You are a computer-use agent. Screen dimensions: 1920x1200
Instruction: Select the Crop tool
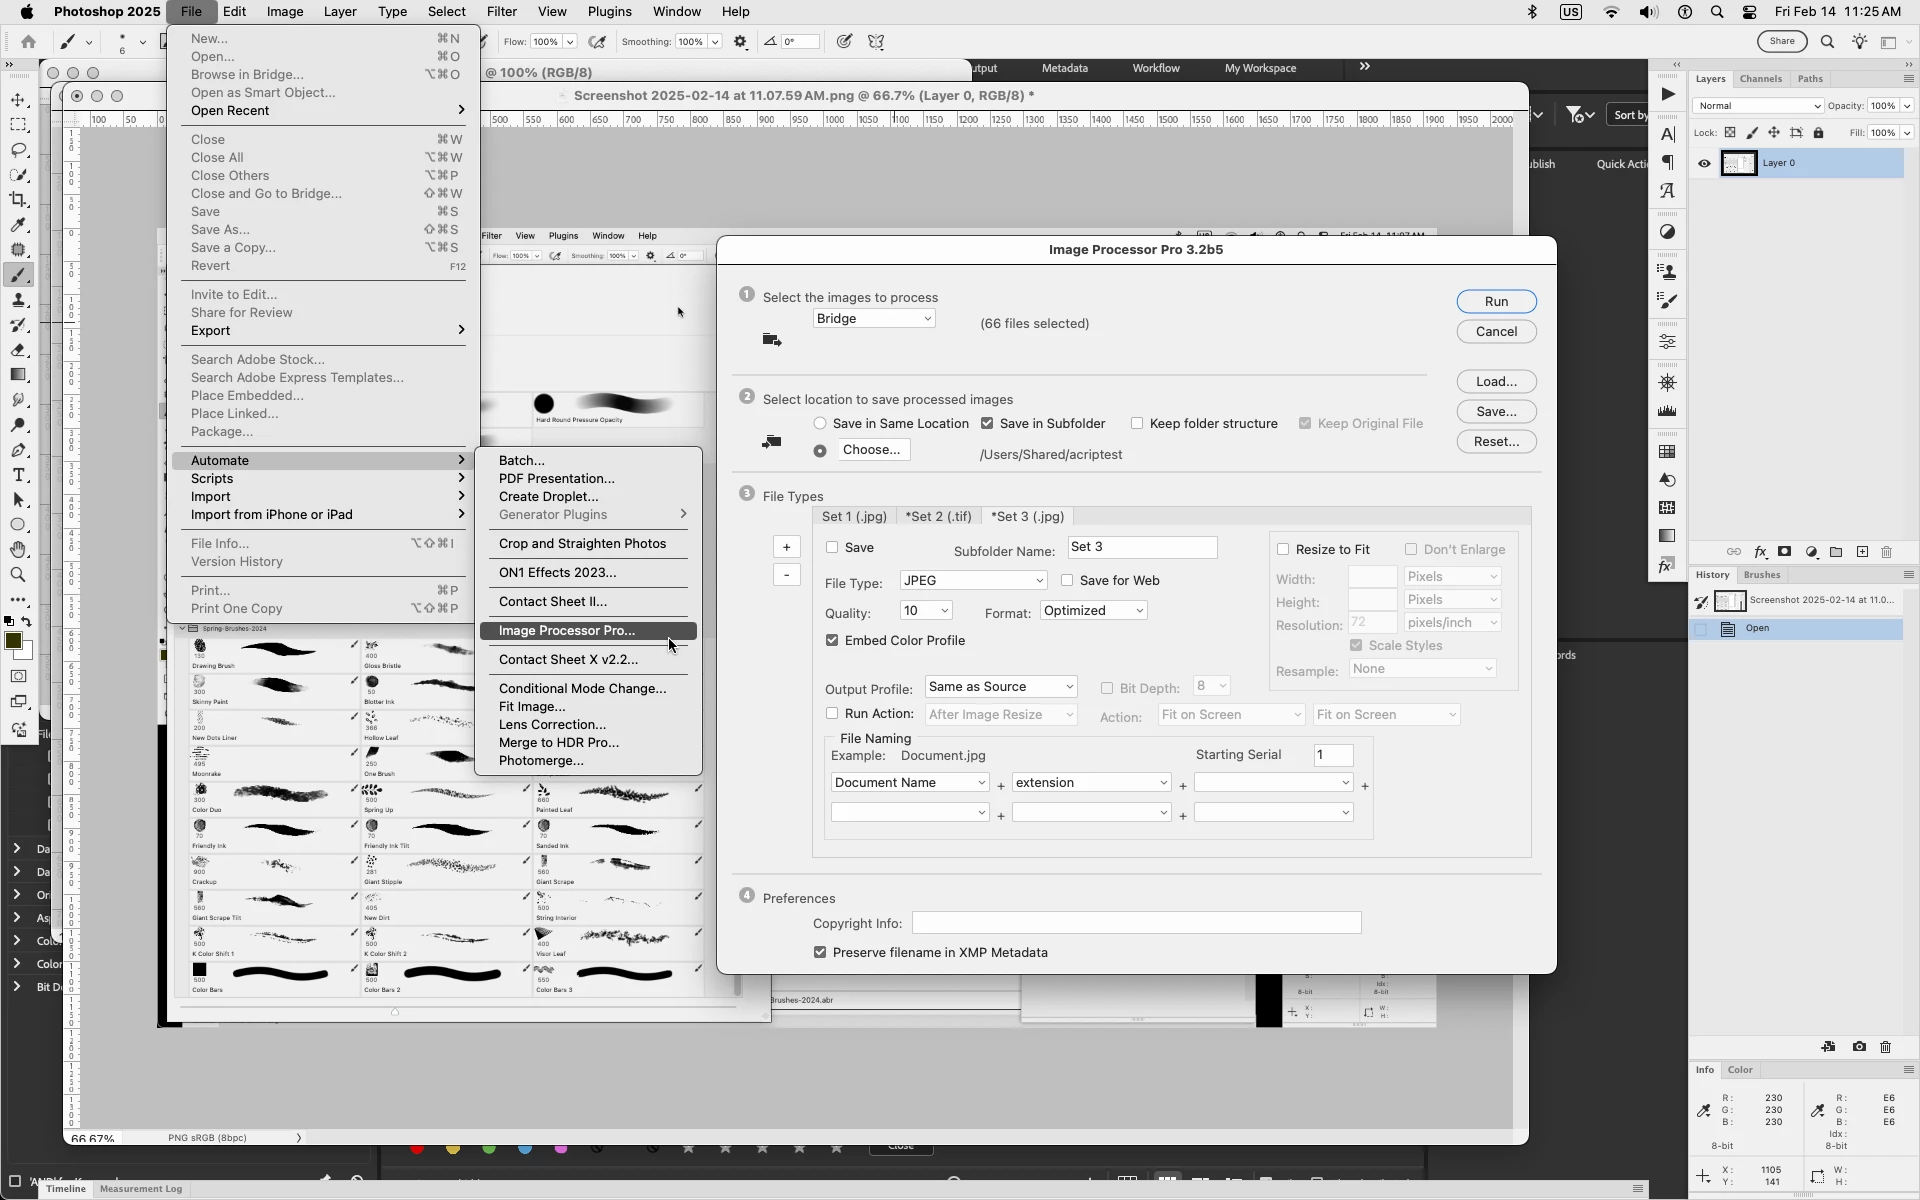[19, 200]
